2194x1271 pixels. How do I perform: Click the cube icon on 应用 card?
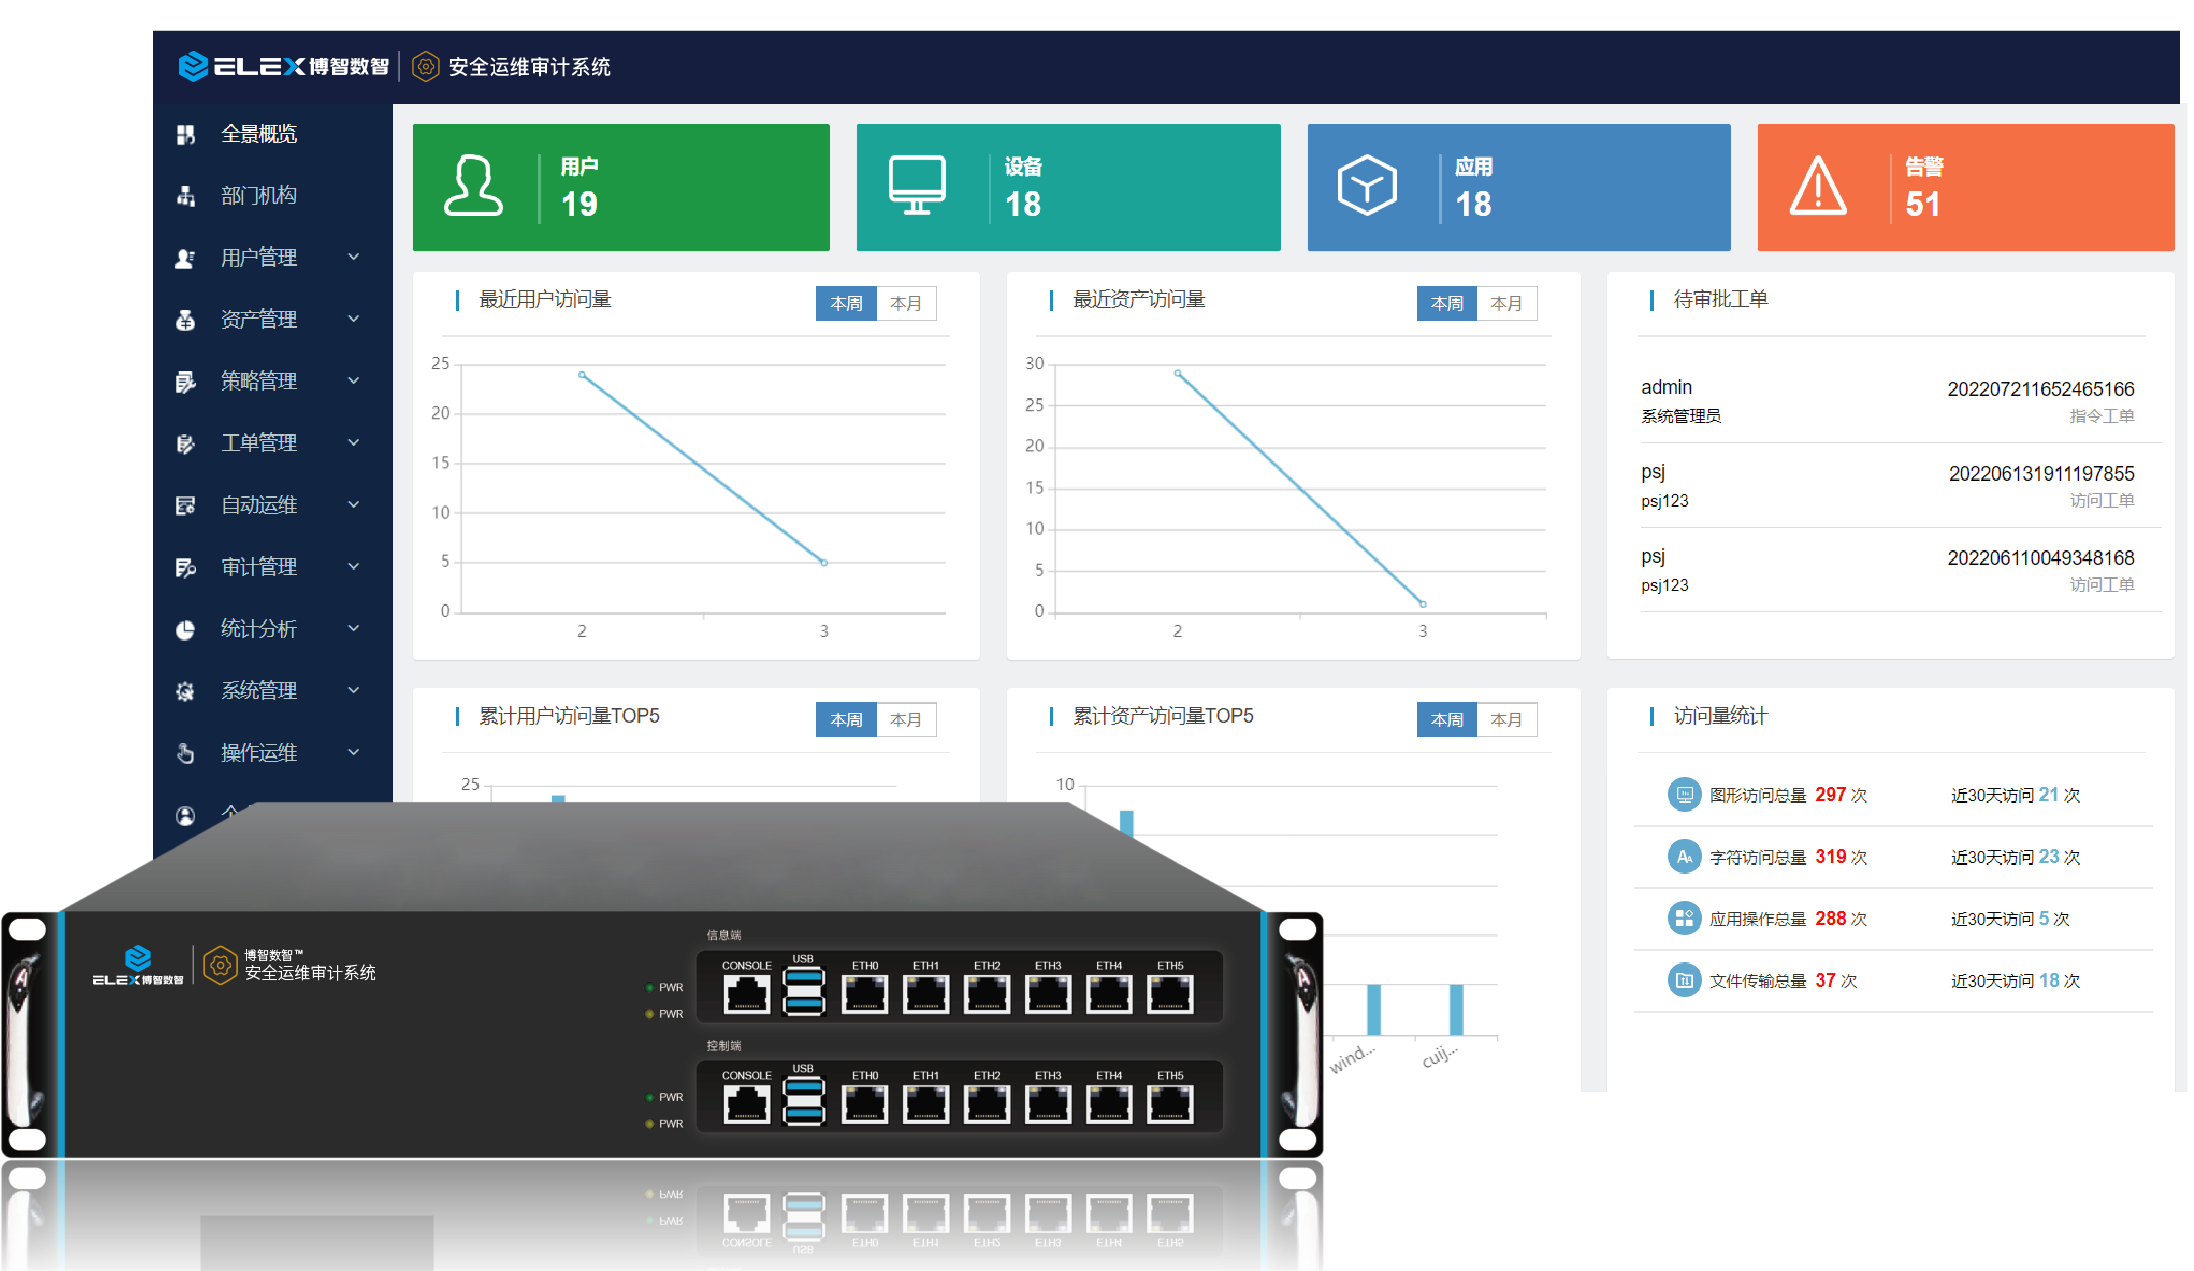click(1367, 186)
